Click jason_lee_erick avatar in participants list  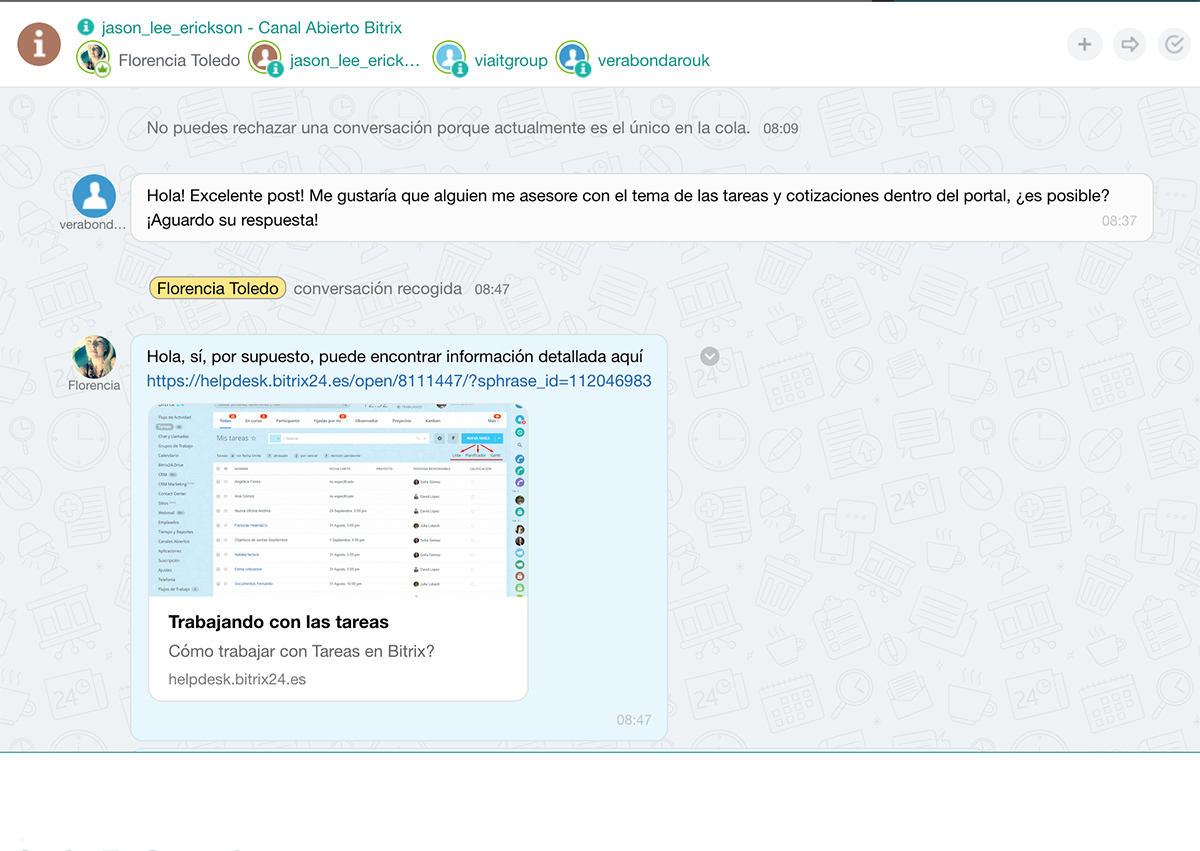[x=265, y=58]
